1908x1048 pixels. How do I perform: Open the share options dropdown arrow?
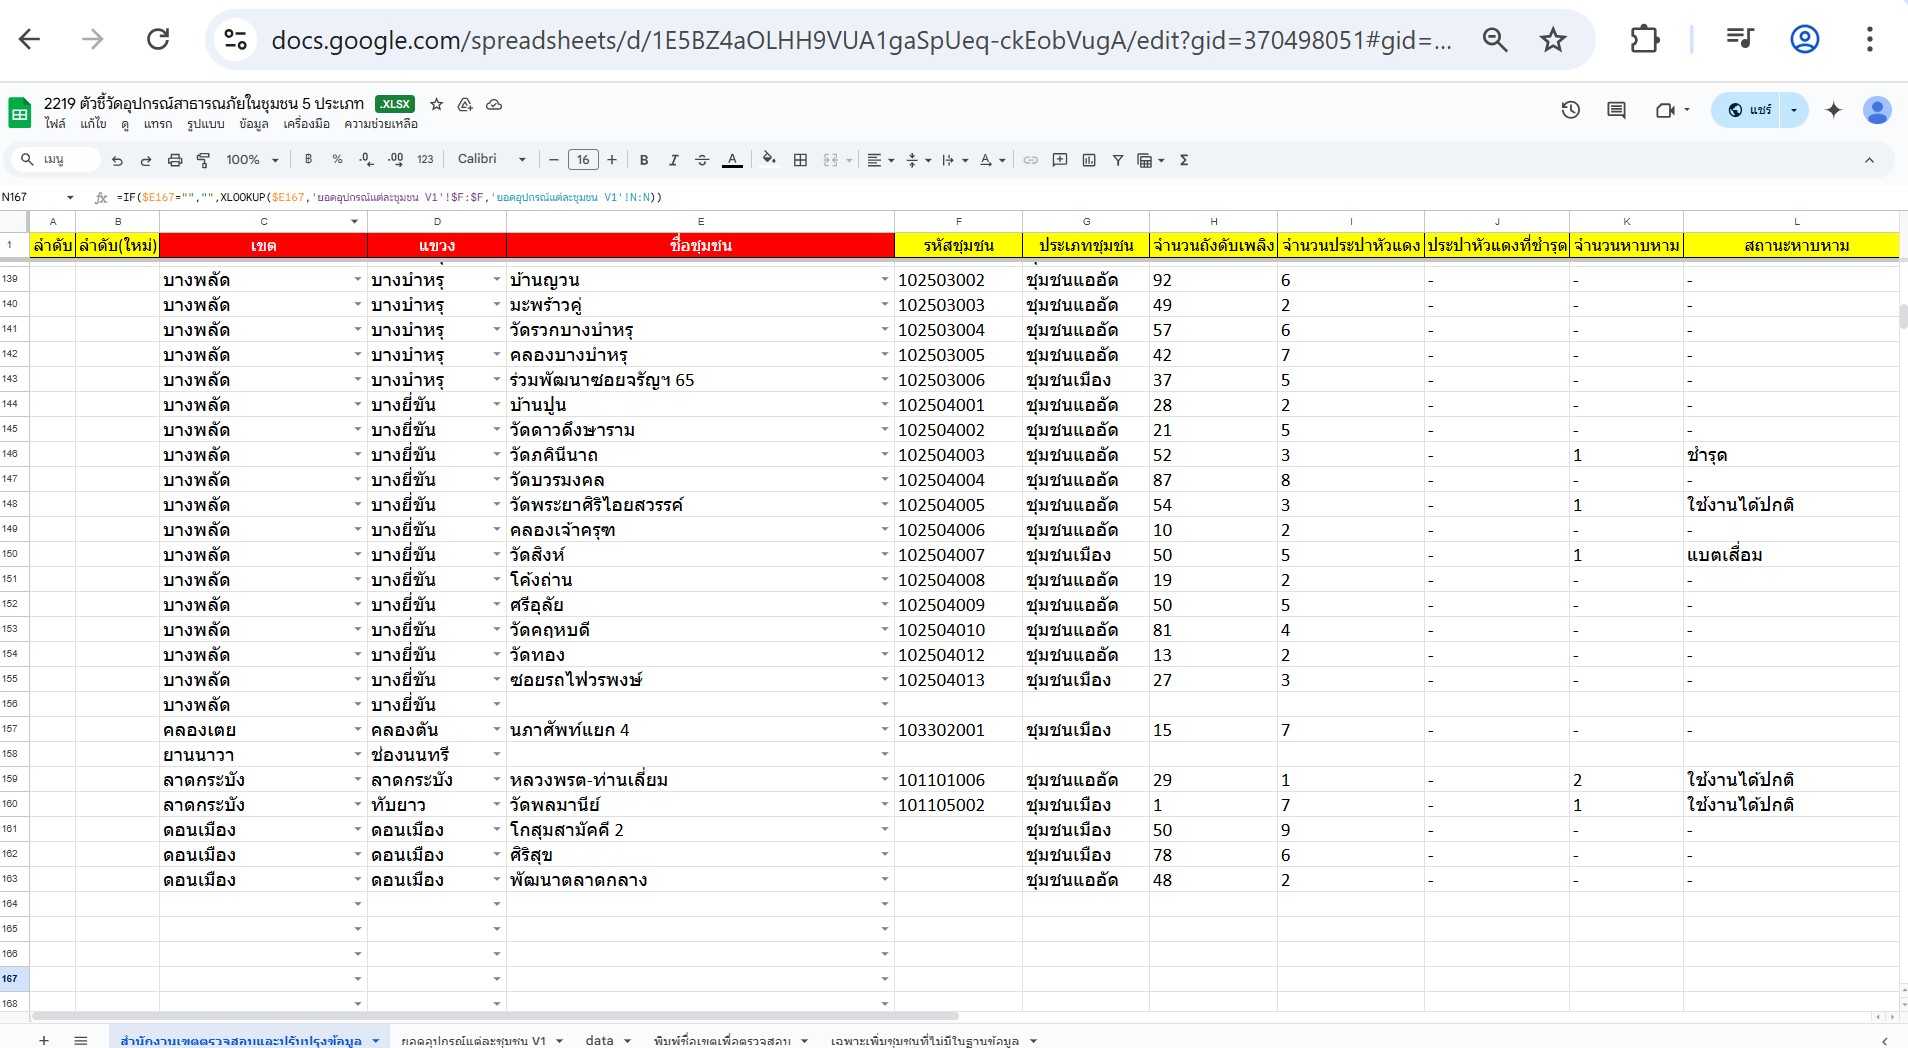[x=1794, y=110]
